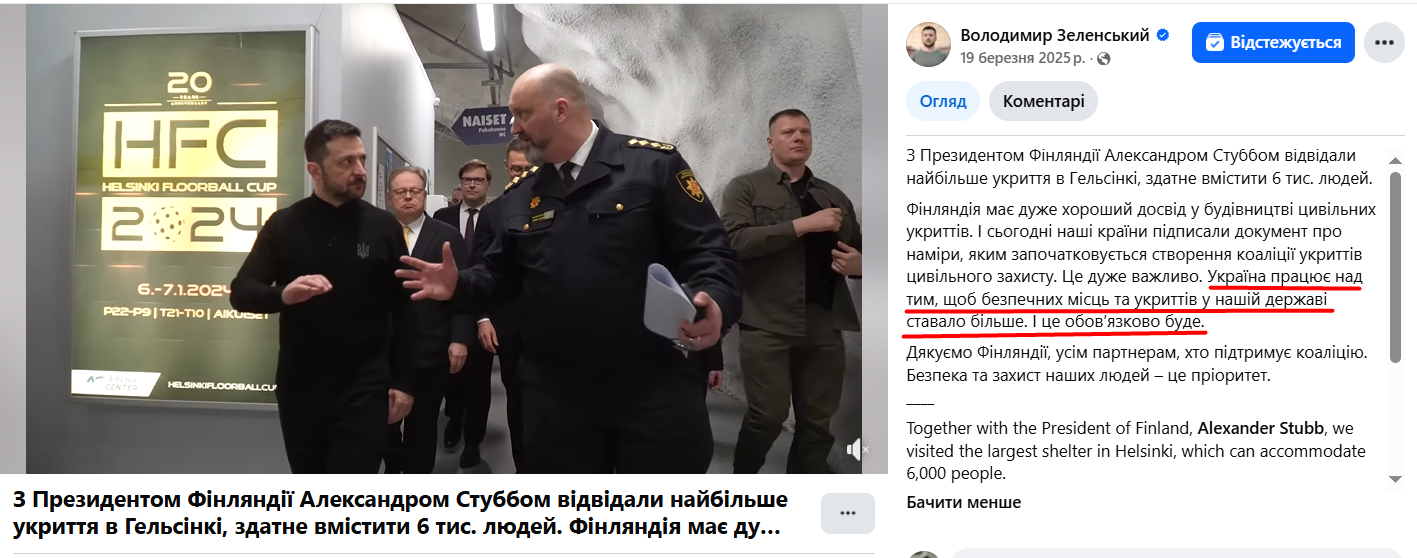Click the video to toggle playback
1417x558 pixels.
(x=443, y=238)
